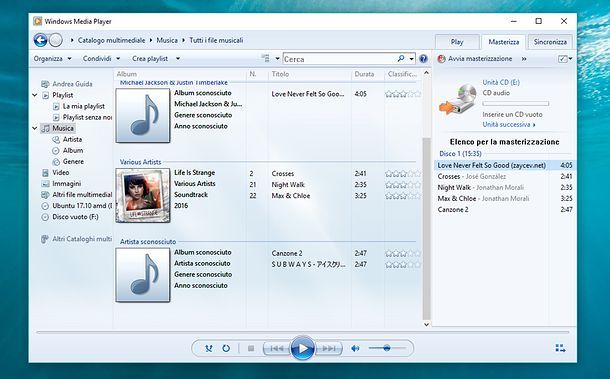
Task: Select the Immagini library icon
Action: (46, 184)
